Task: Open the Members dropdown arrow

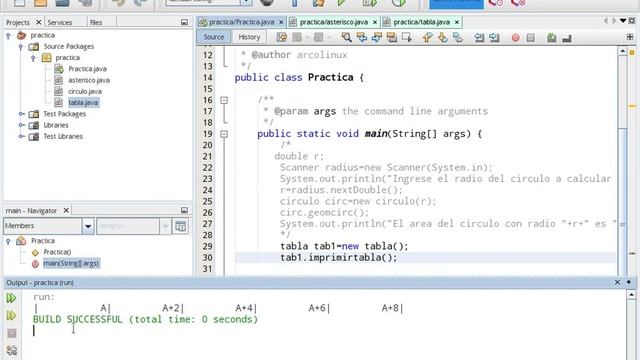Action: point(88,226)
